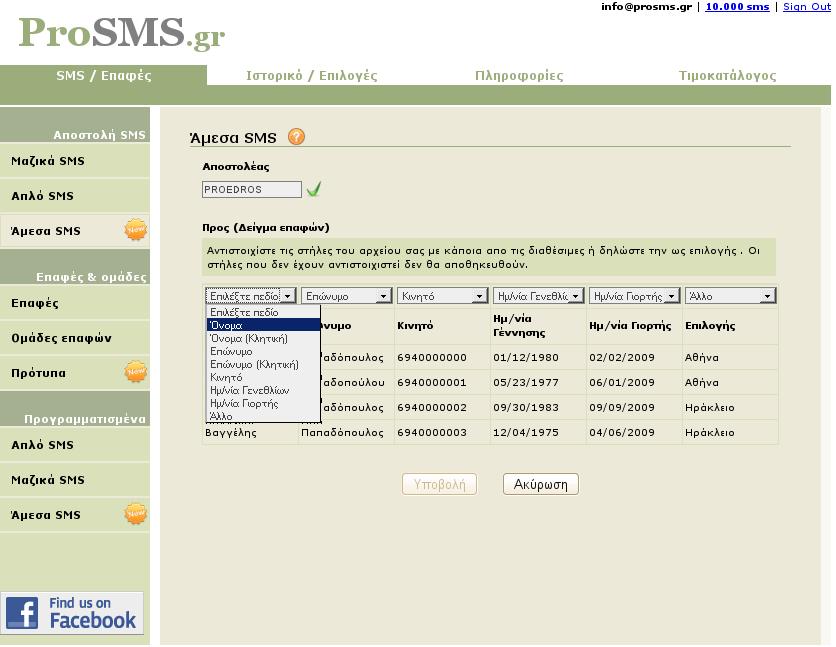Image resolution: width=836 pixels, height=647 pixels.
Task: Open the 10.000 sms link
Action: point(737,7)
